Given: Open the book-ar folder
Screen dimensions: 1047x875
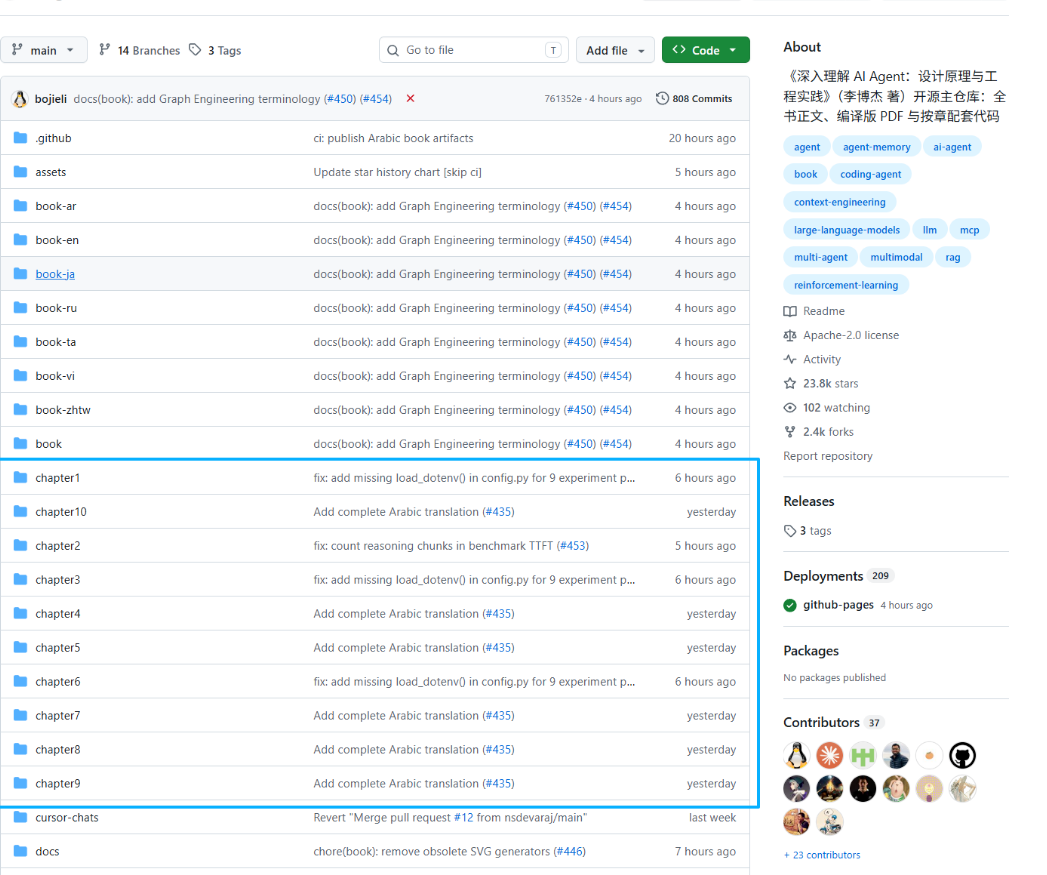Looking at the screenshot, I should pos(55,206).
